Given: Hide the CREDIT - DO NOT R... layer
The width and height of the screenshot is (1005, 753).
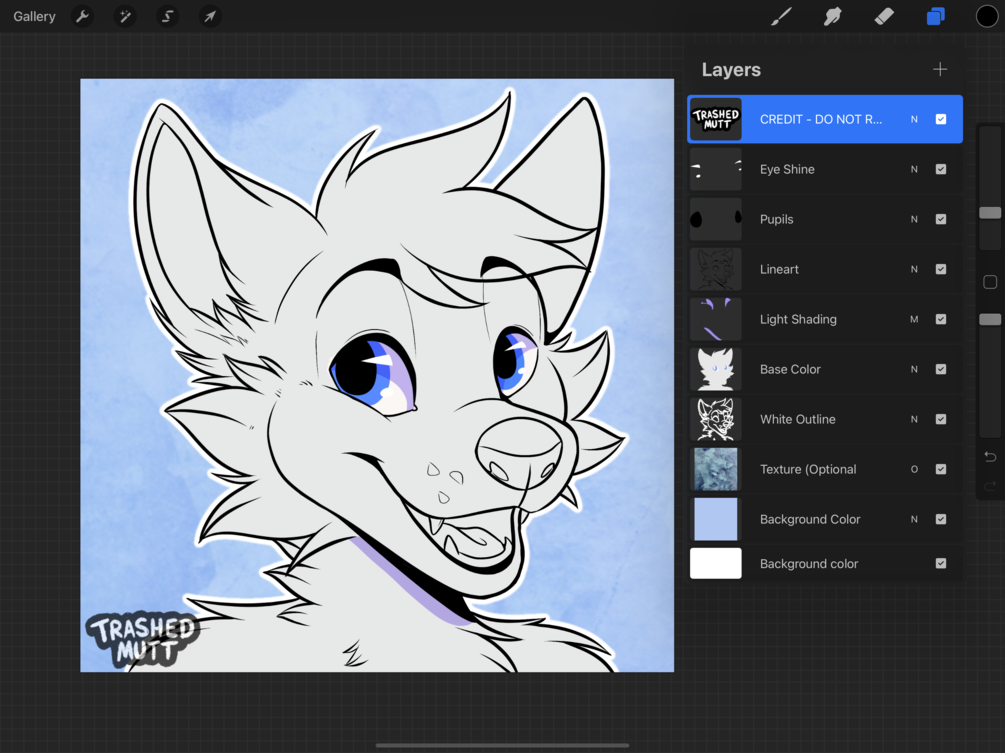Looking at the screenshot, I should [x=940, y=119].
